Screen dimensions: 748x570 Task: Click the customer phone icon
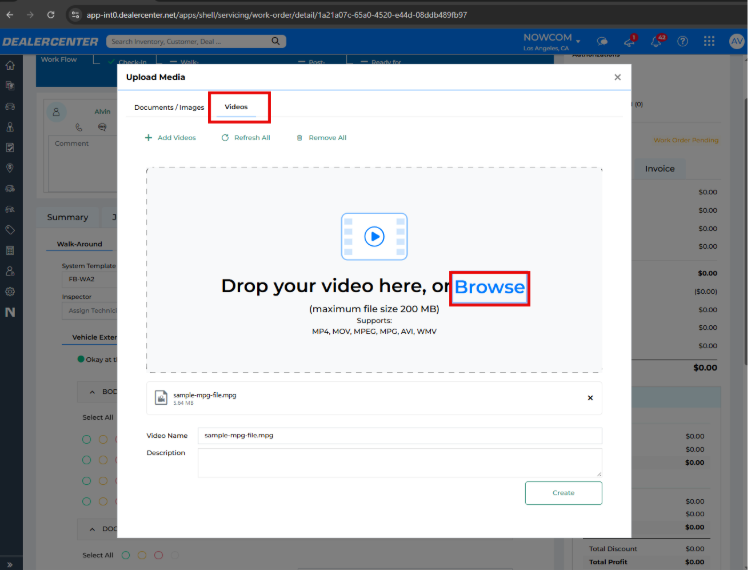click(79, 127)
